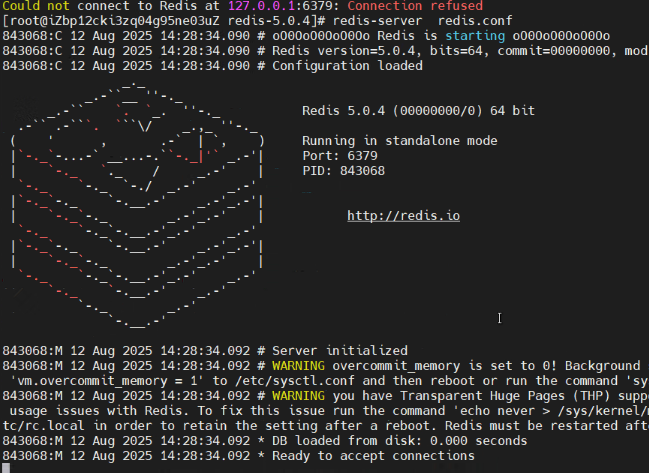Click the root@iZbp12cki3zq04g95ne03uZ prompt

coord(164,21)
